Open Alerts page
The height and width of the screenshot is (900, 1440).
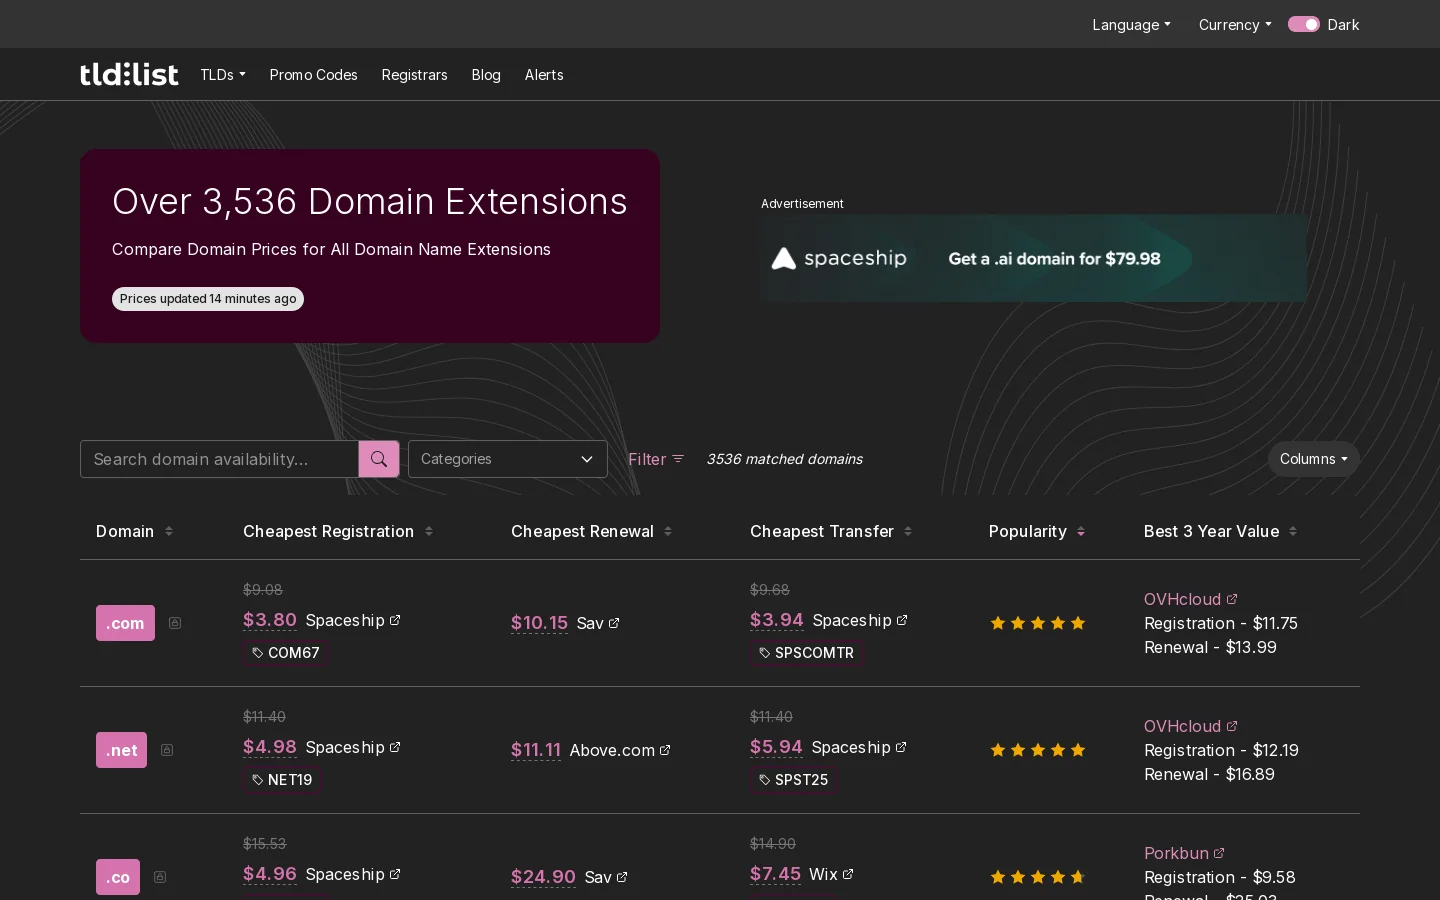(544, 75)
